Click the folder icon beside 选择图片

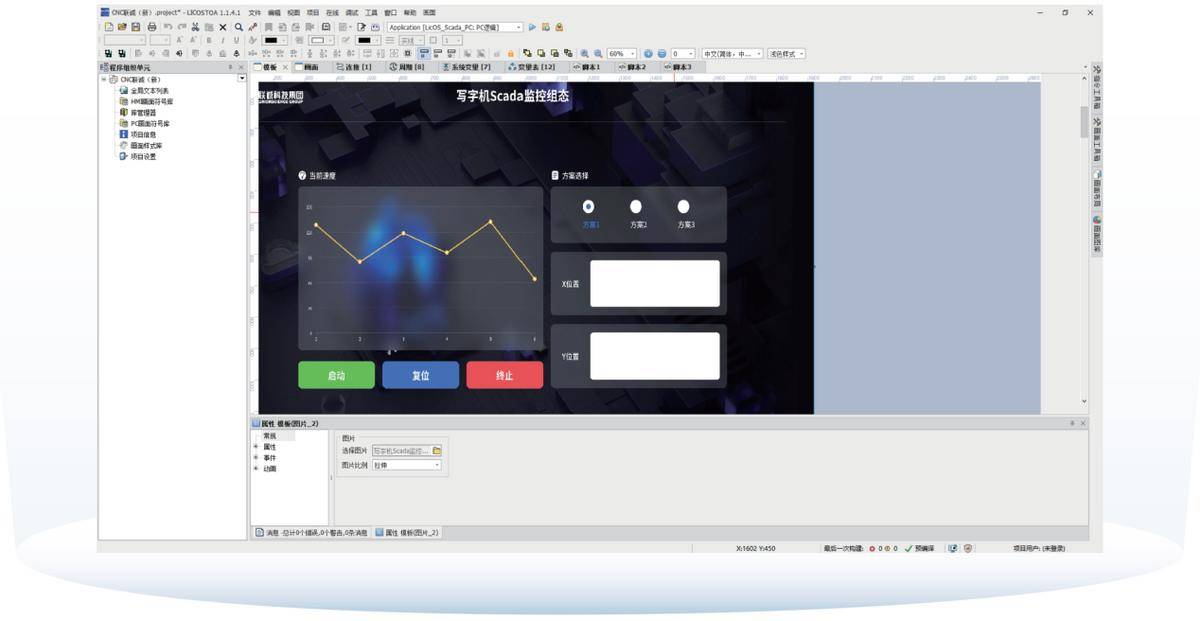tap(437, 451)
